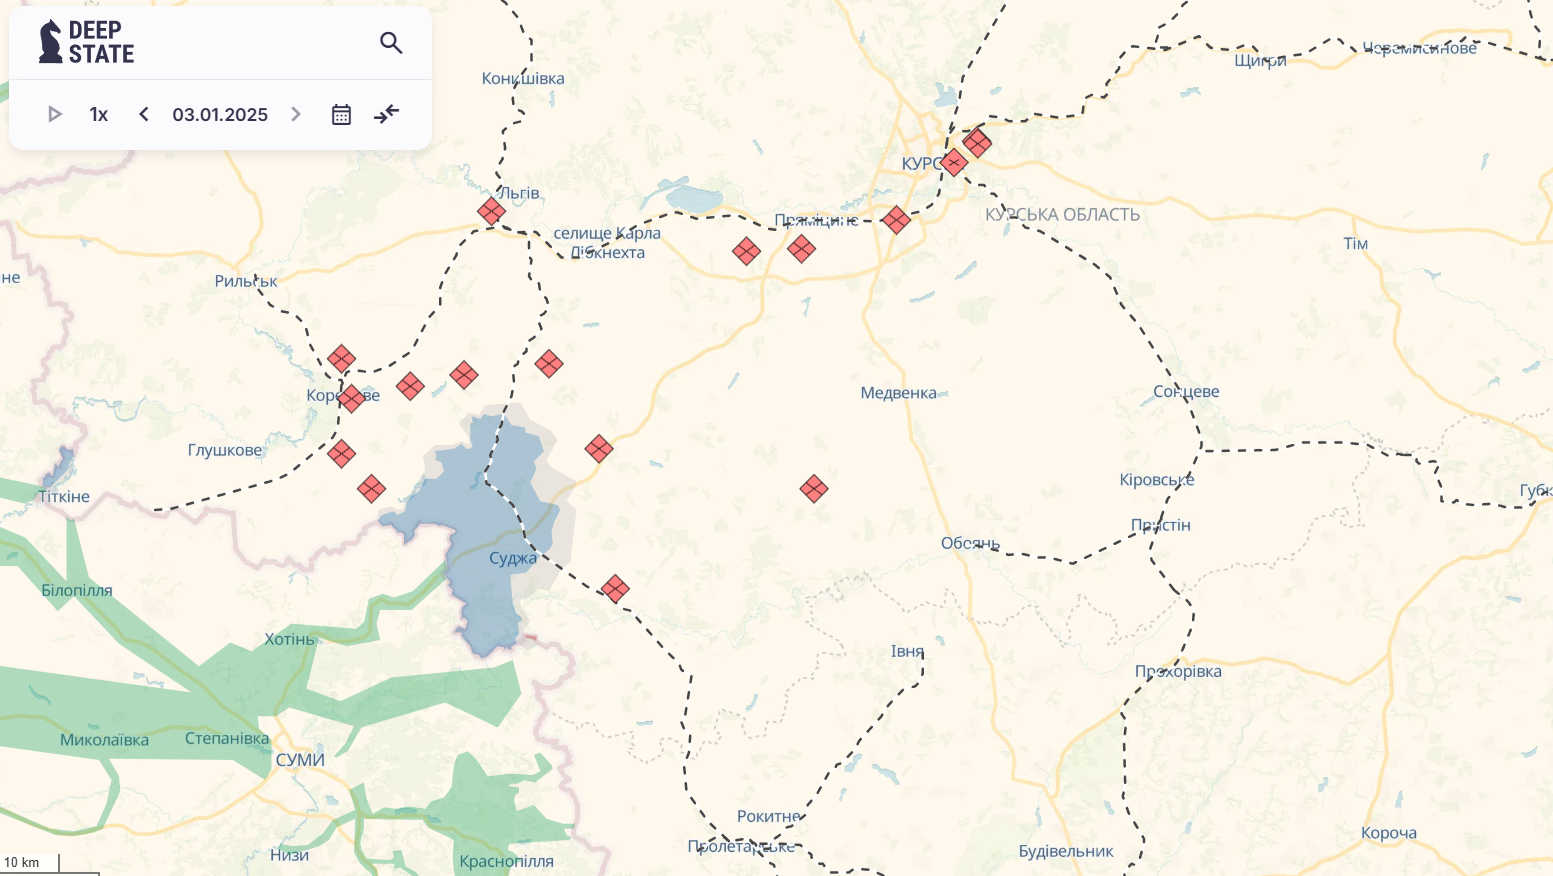Select unit marker southeast of Суджа
This screenshot has width=1553, height=876.
[615, 589]
